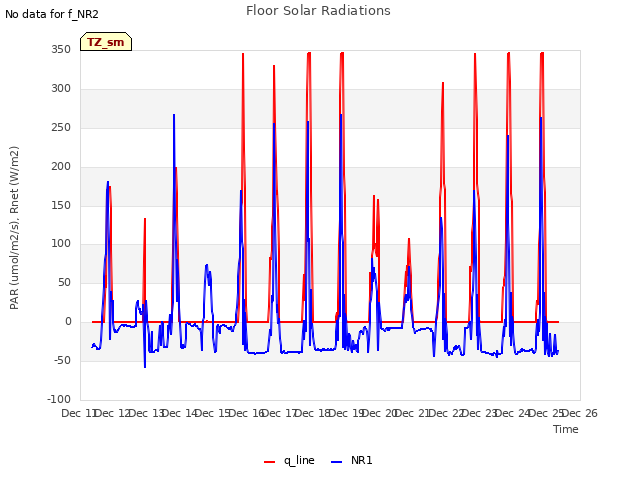Click the Dec 22 x-axis tick label
The height and width of the screenshot is (480, 640).
447,413
